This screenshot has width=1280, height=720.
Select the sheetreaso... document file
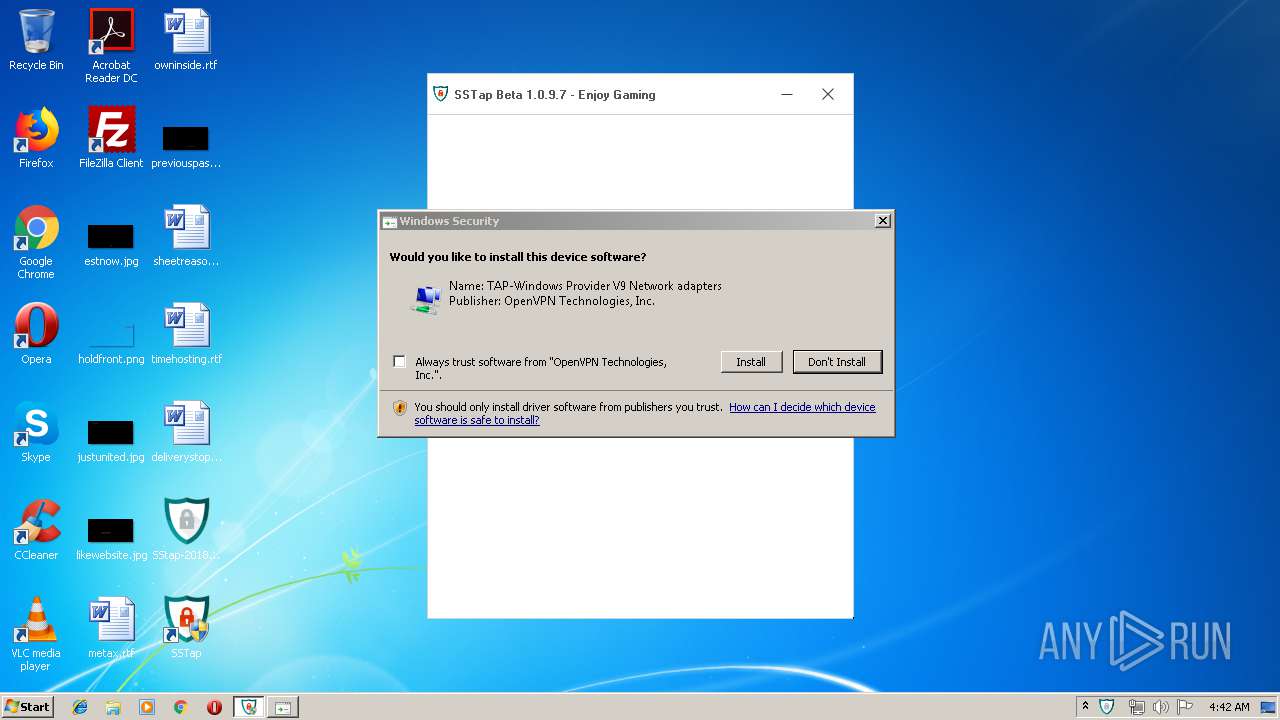pyautogui.click(x=186, y=236)
